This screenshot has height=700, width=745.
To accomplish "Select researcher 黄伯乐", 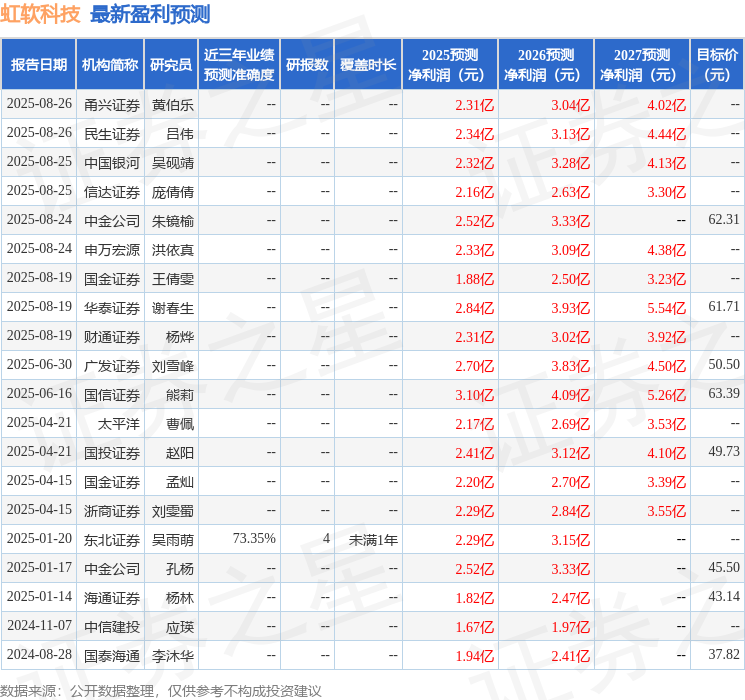I will [172, 105].
